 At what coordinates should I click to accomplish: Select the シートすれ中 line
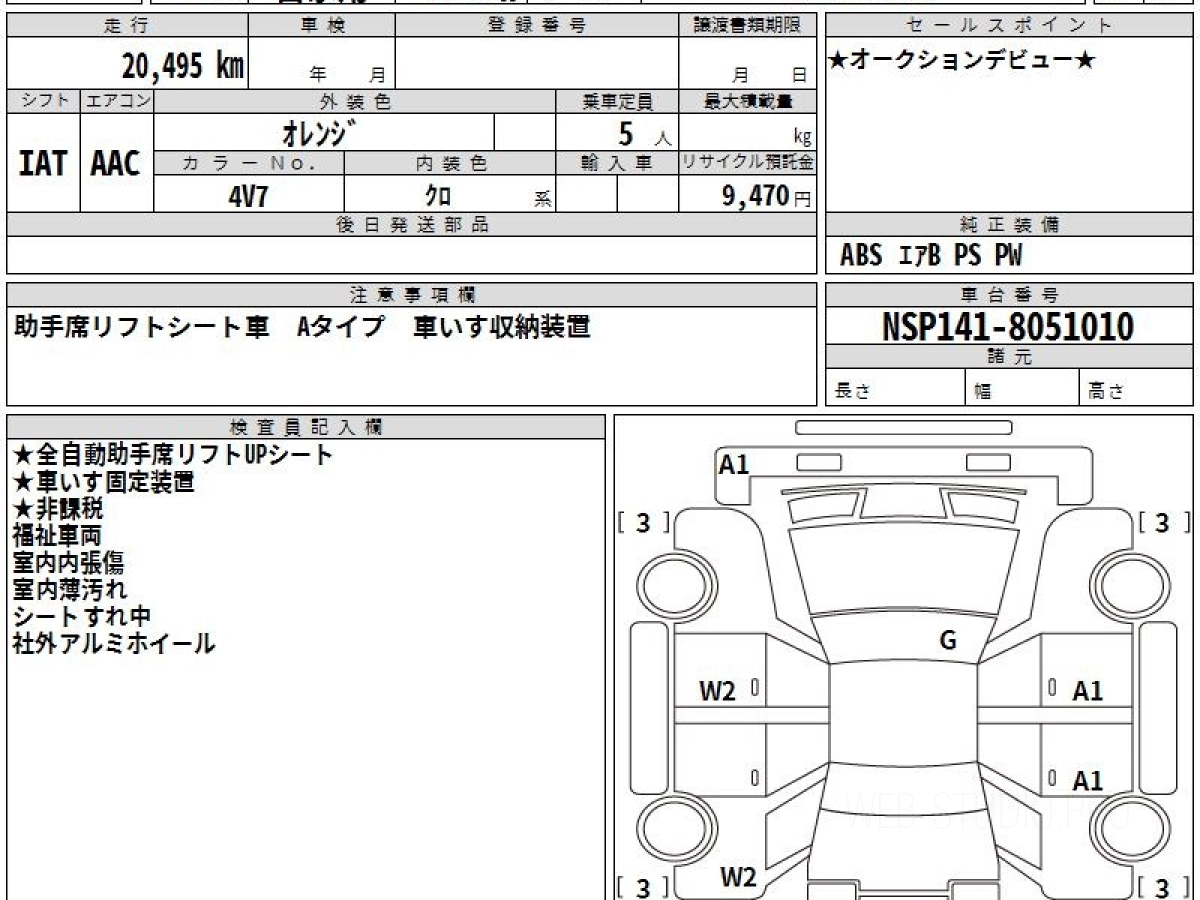click(x=81, y=617)
